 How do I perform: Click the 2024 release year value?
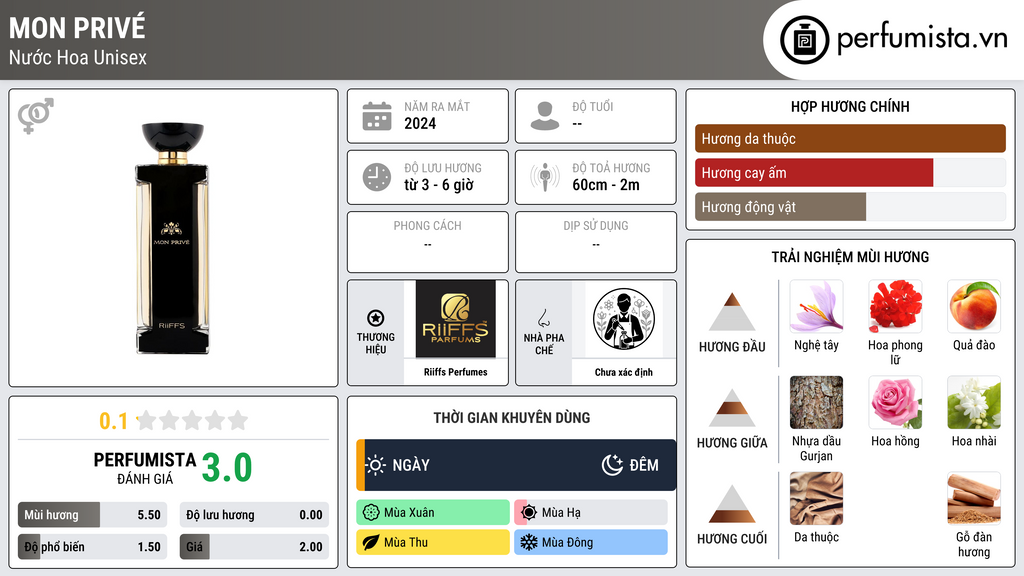point(420,123)
